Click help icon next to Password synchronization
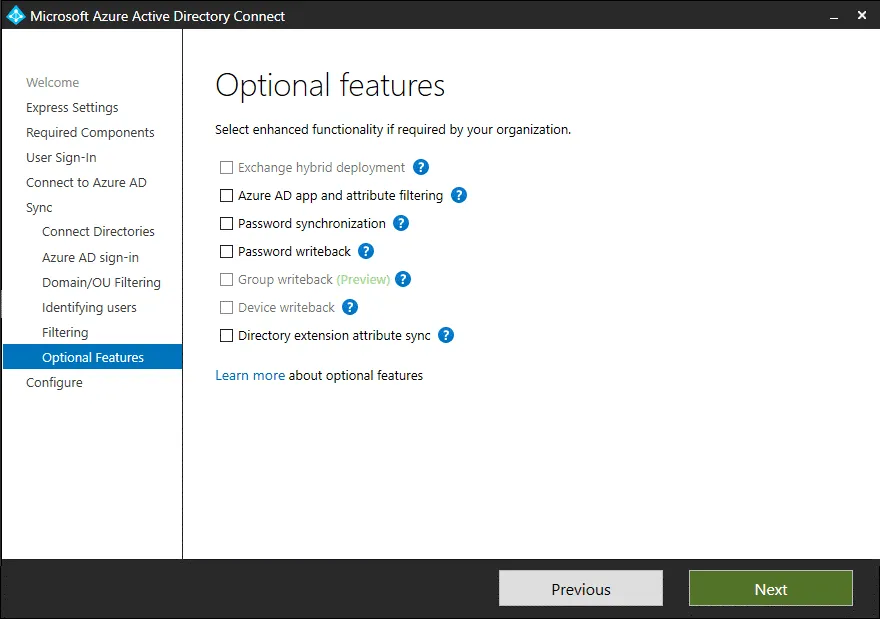 (401, 224)
